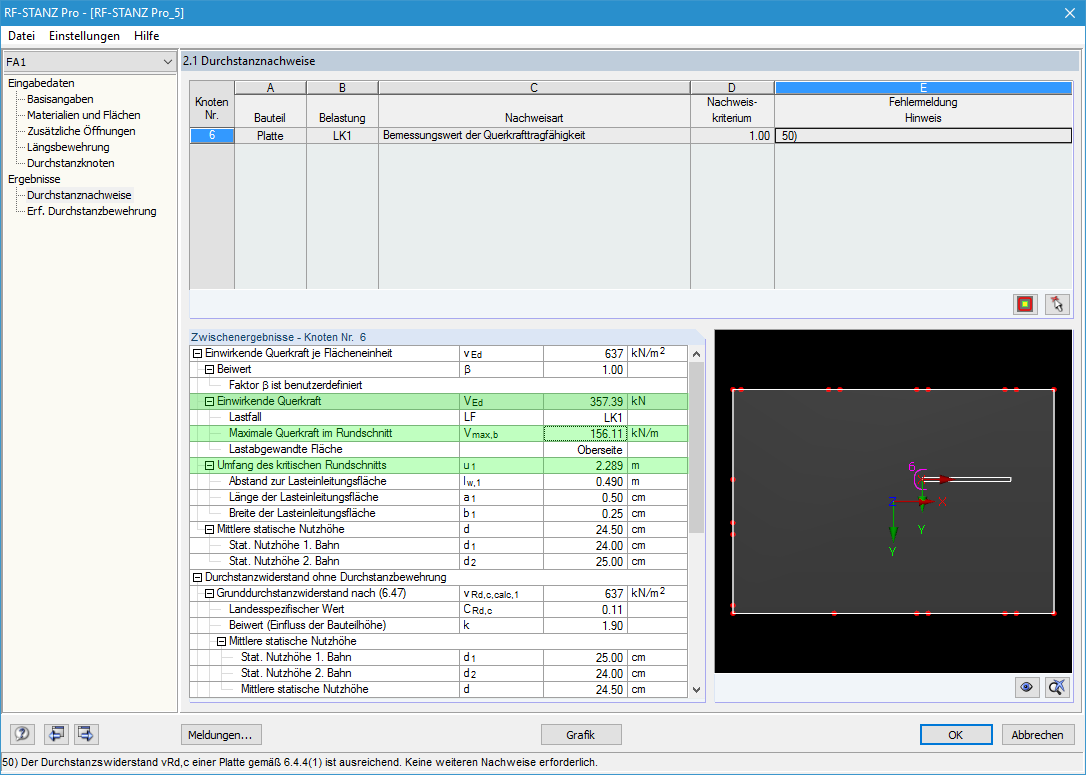Open the Einstellungen menu
Viewport: 1086px width, 775px height.
[x=84, y=35]
